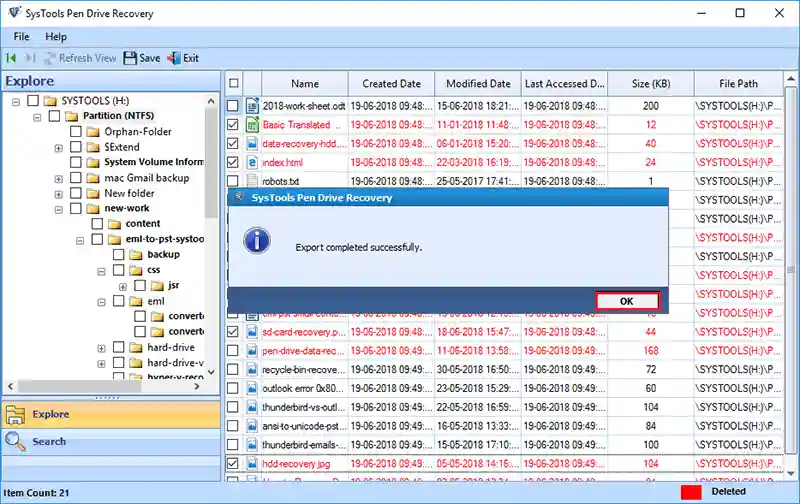The width and height of the screenshot is (800, 504).
Task: Expand the New folder tree node
Action: 59,194
